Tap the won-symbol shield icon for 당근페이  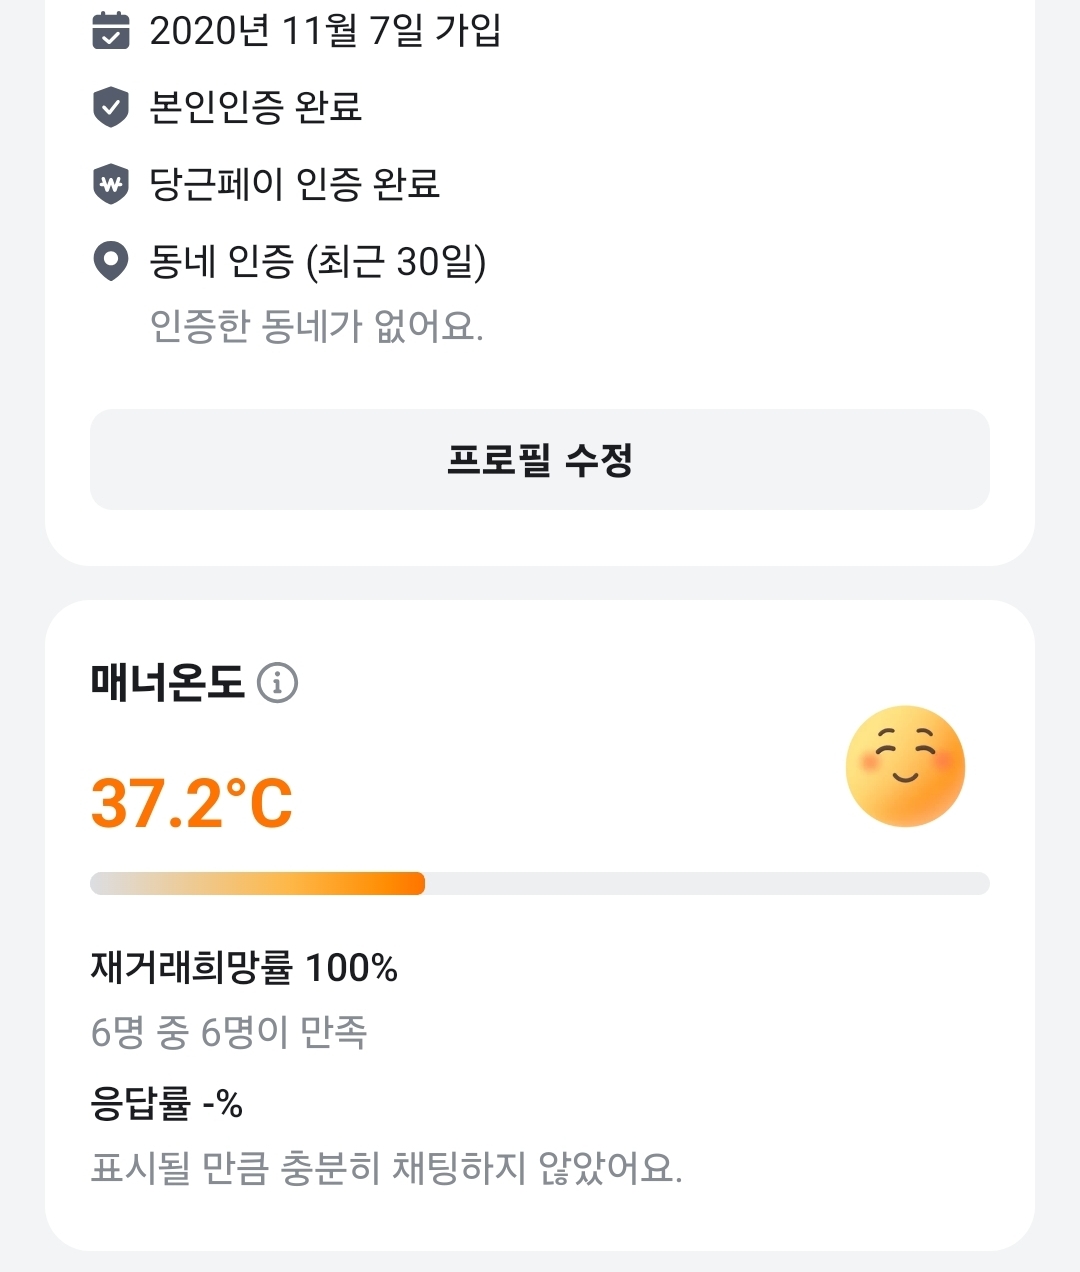tap(111, 184)
